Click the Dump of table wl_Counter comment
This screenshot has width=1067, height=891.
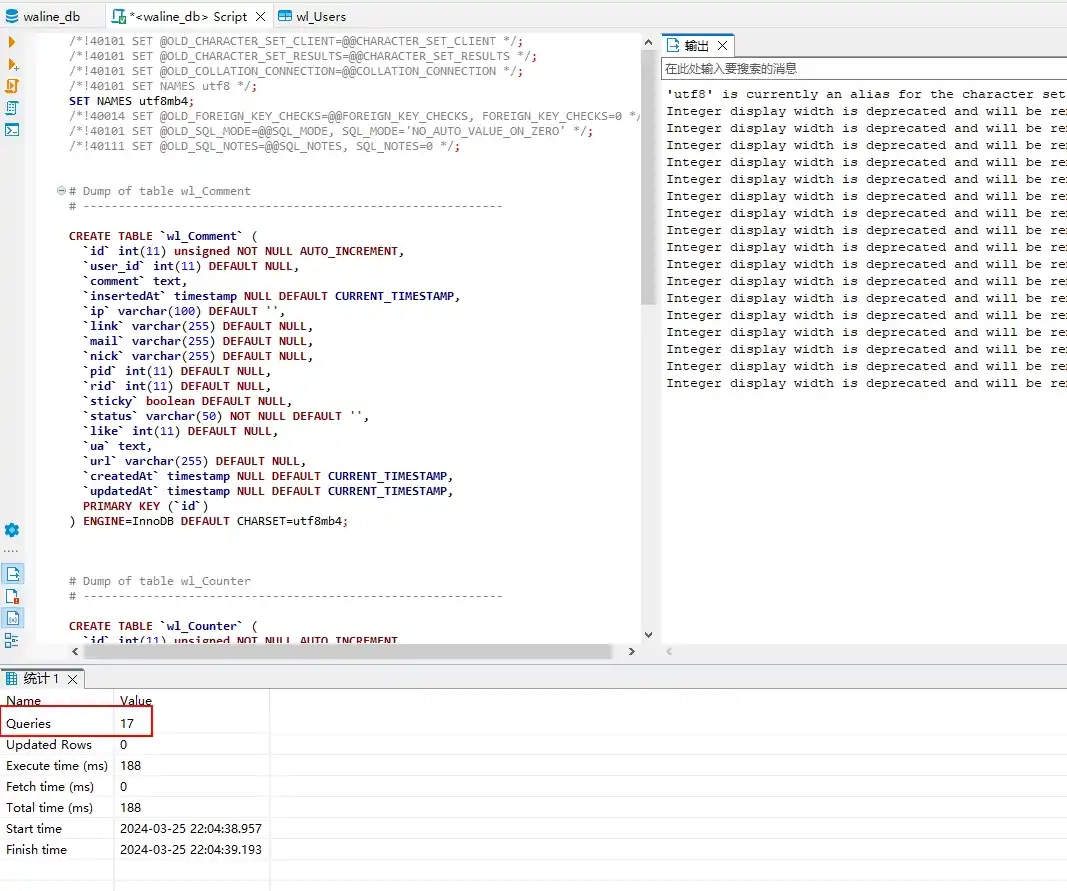point(160,581)
